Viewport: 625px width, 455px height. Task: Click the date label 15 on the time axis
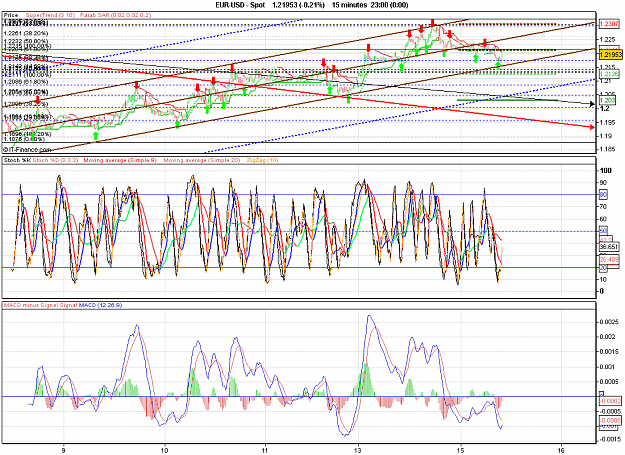point(460,451)
